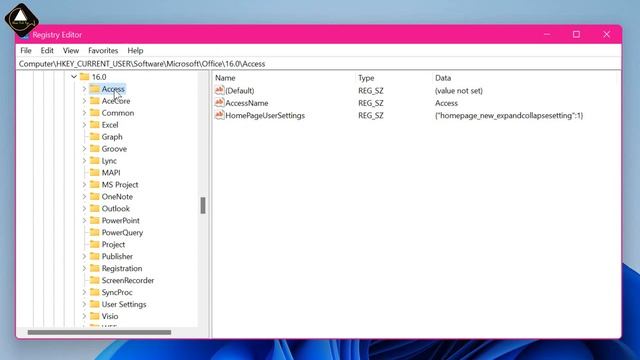Click the Project folder icon

tap(95, 244)
